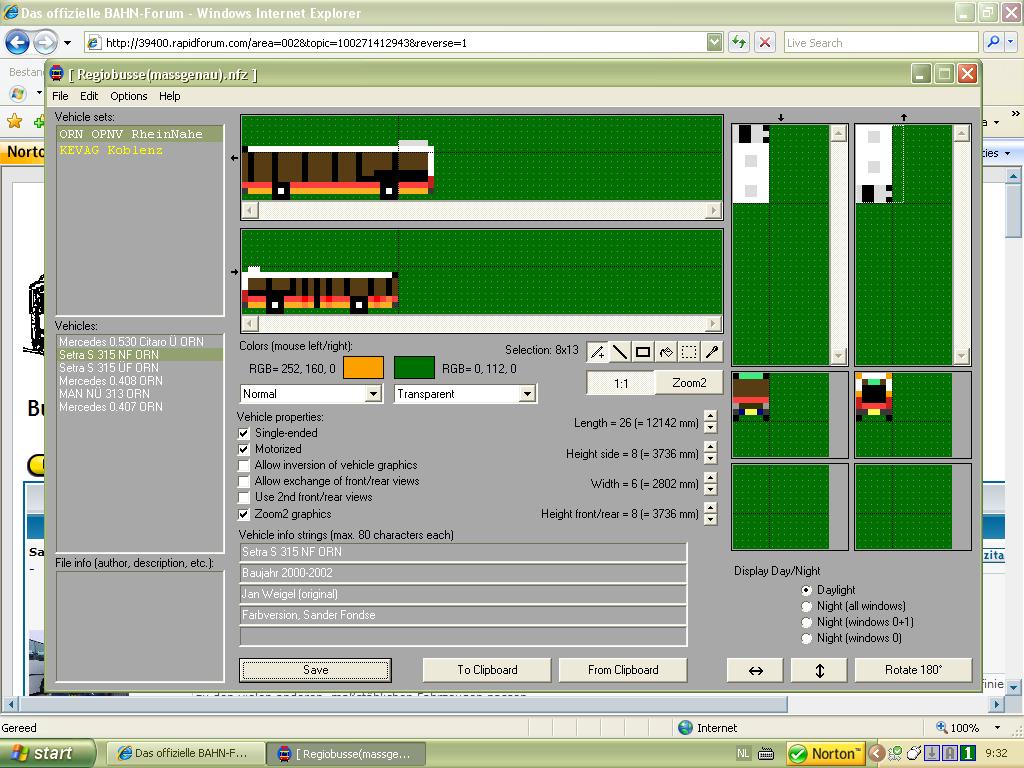1024x768 pixels.
Task: Select the Daylight display option
Action: 807,590
